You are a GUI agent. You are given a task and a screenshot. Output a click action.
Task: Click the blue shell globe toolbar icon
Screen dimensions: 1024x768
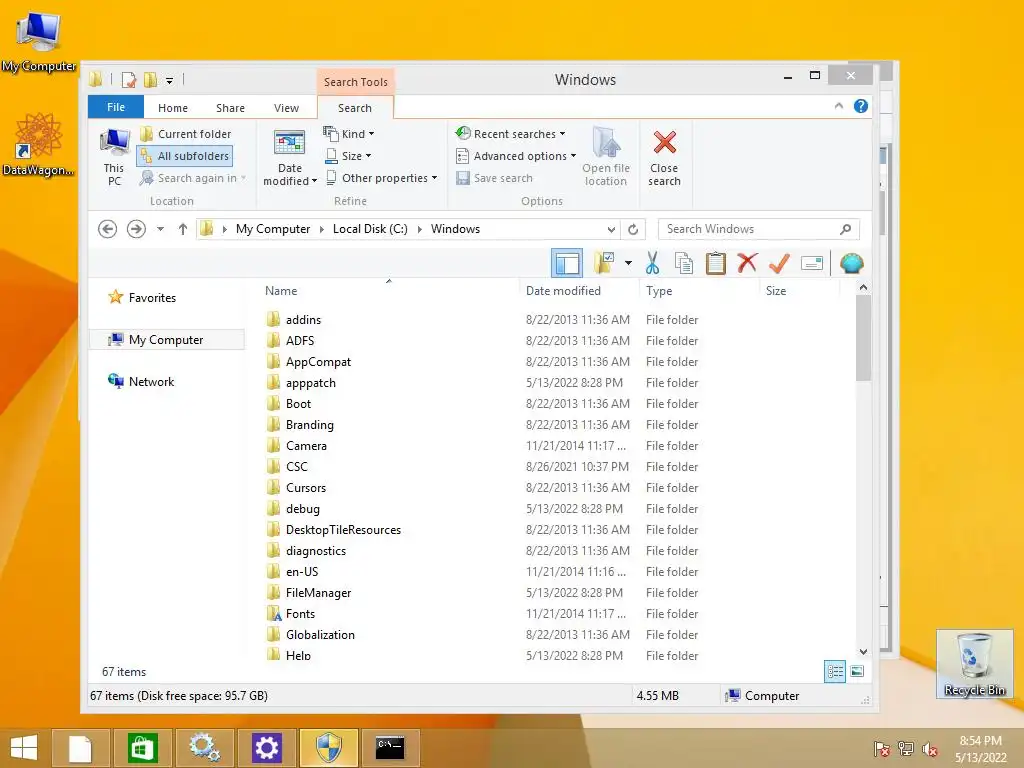coord(852,263)
